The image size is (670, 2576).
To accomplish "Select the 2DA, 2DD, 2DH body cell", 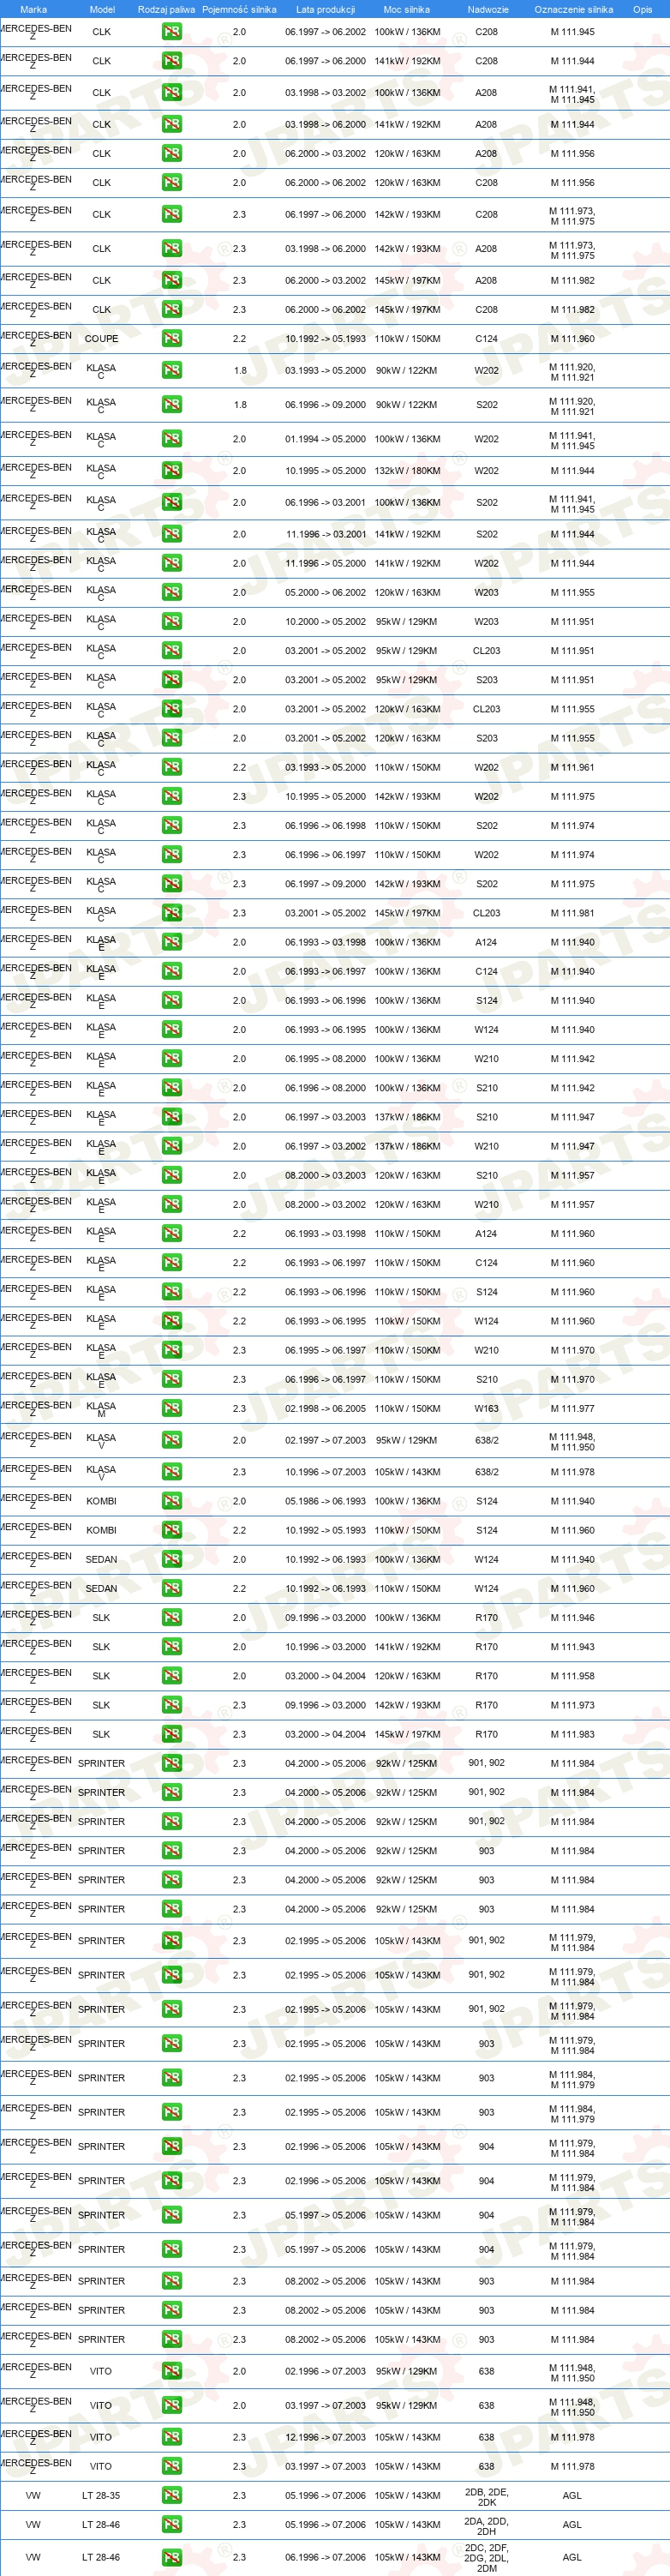I will (x=486, y=2525).
